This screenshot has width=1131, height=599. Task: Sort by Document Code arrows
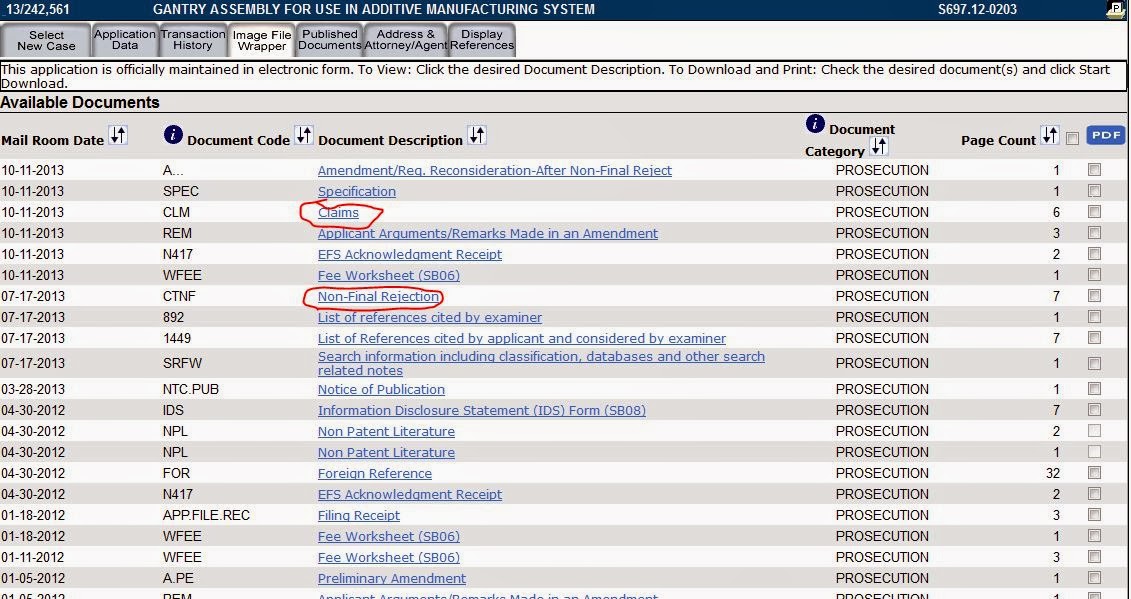pyautogui.click(x=304, y=135)
